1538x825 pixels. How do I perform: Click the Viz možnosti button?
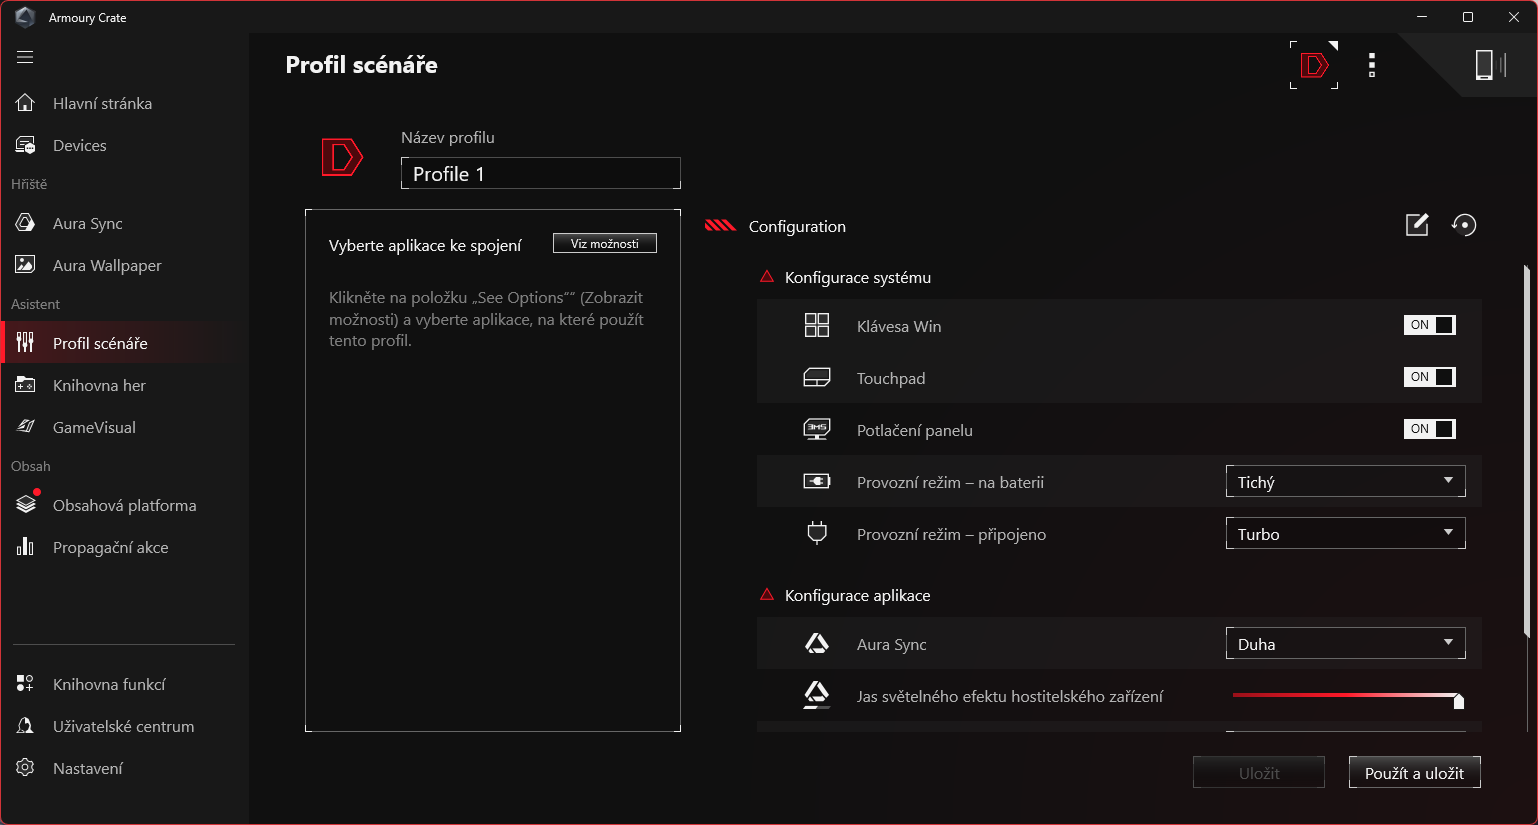(x=605, y=243)
